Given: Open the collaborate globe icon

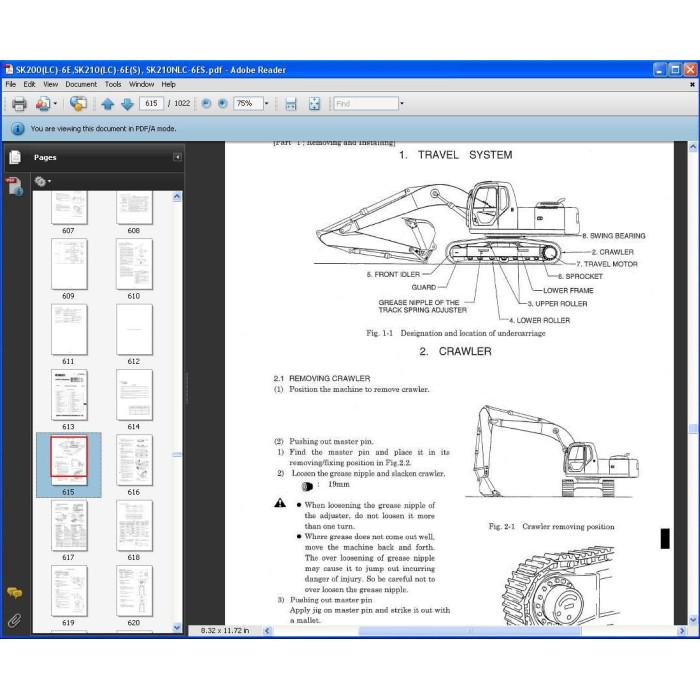Looking at the screenshot, I should pyautogui.click(x=78, y=104).
